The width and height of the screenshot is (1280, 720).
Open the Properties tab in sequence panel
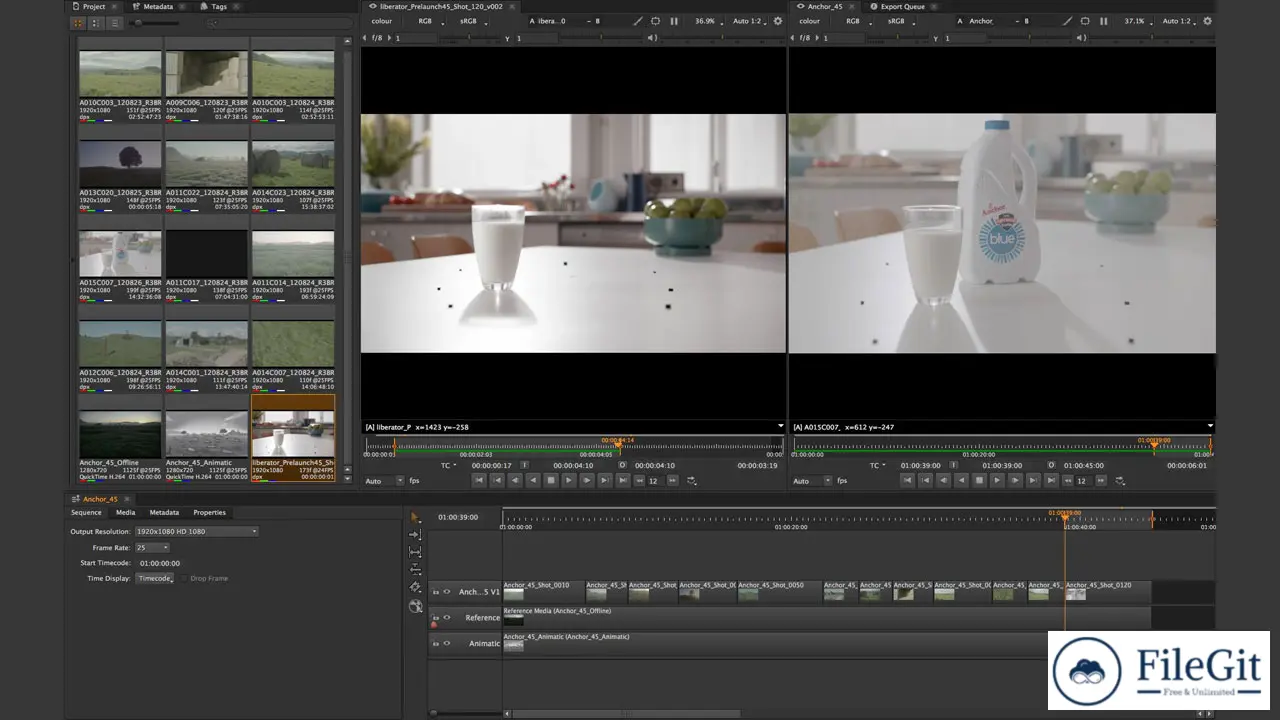(x=209, y=512)
